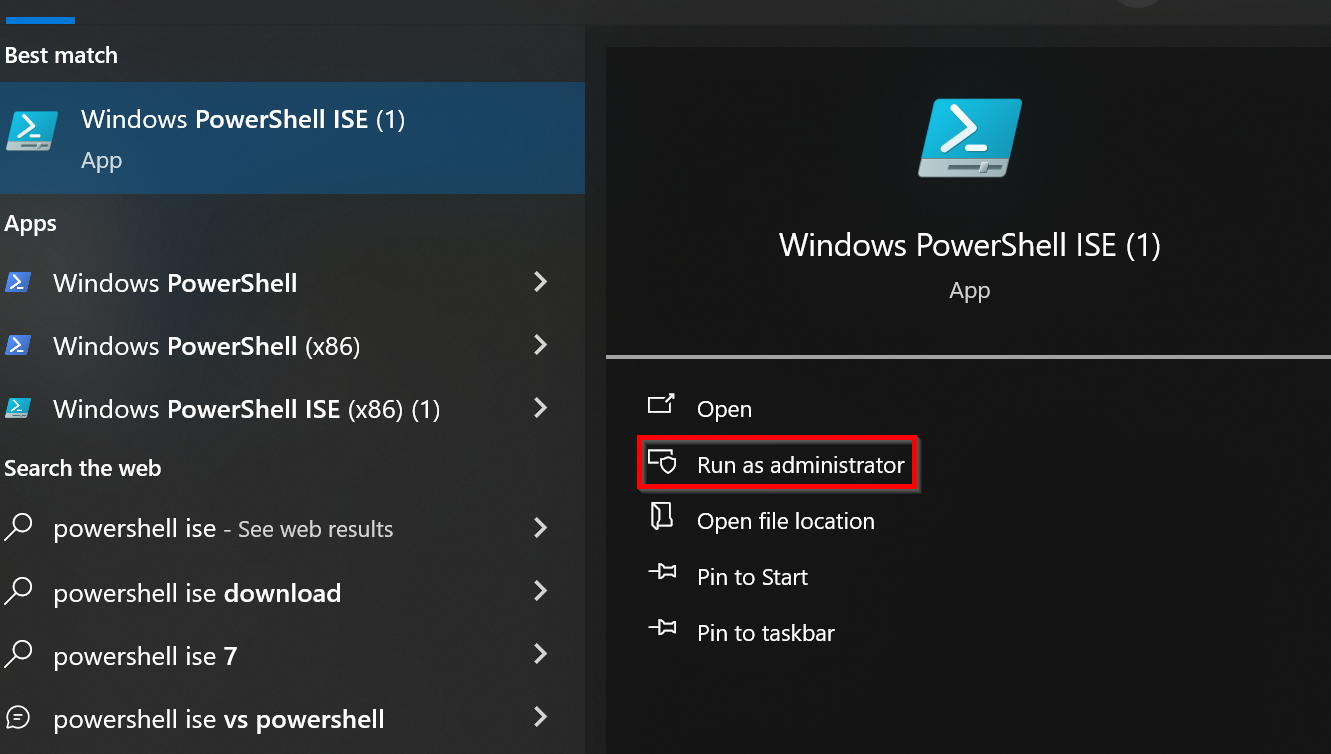Choose Open file location
This screenshot has height=754, width=1331.
coord(786,520)
